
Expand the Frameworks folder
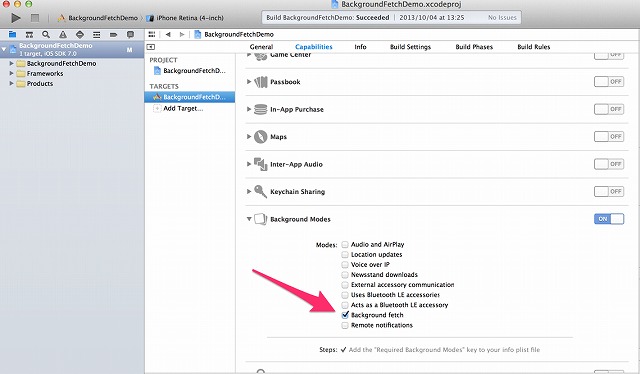pos(11,73)
